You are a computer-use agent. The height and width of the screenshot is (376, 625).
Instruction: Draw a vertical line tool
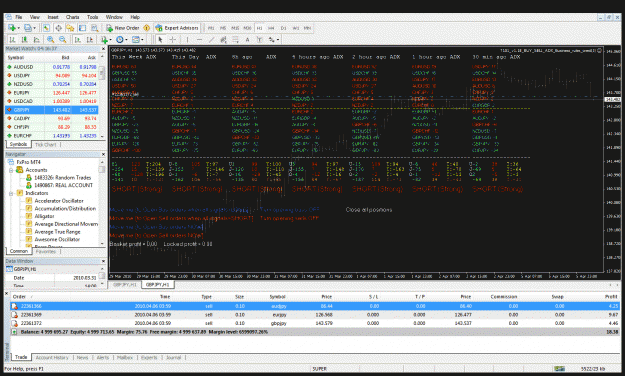point(187,39)
